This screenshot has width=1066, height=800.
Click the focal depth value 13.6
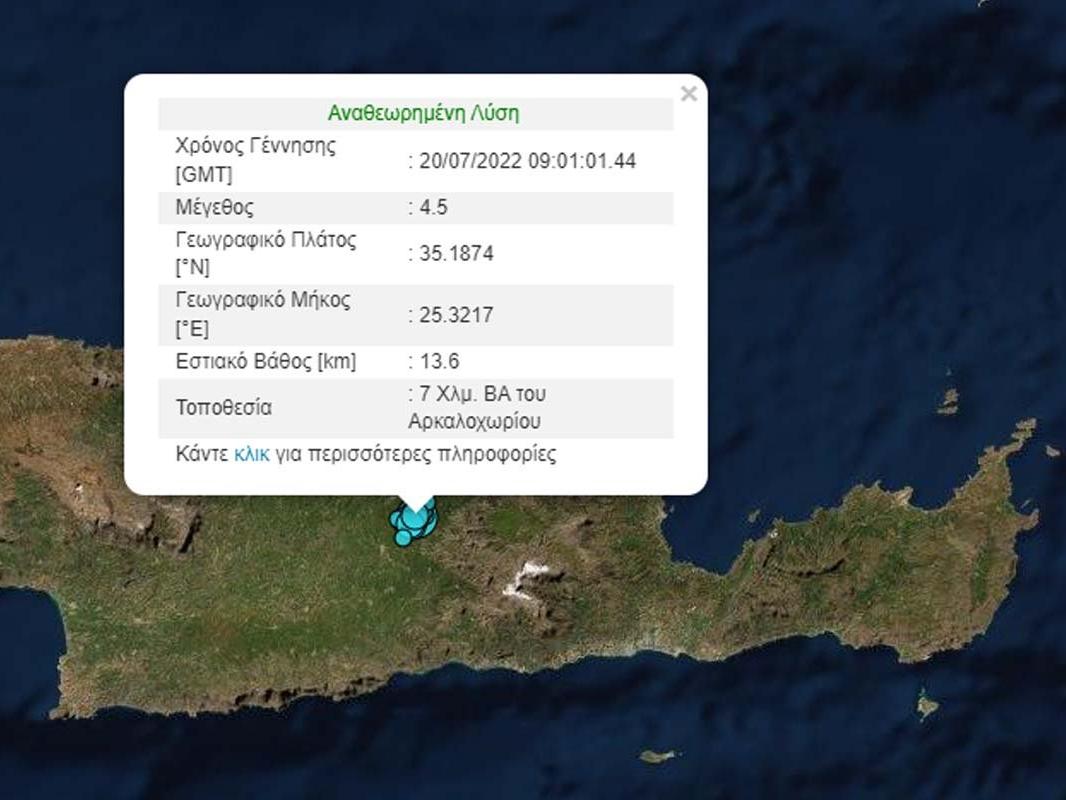[x=438, y=361]
